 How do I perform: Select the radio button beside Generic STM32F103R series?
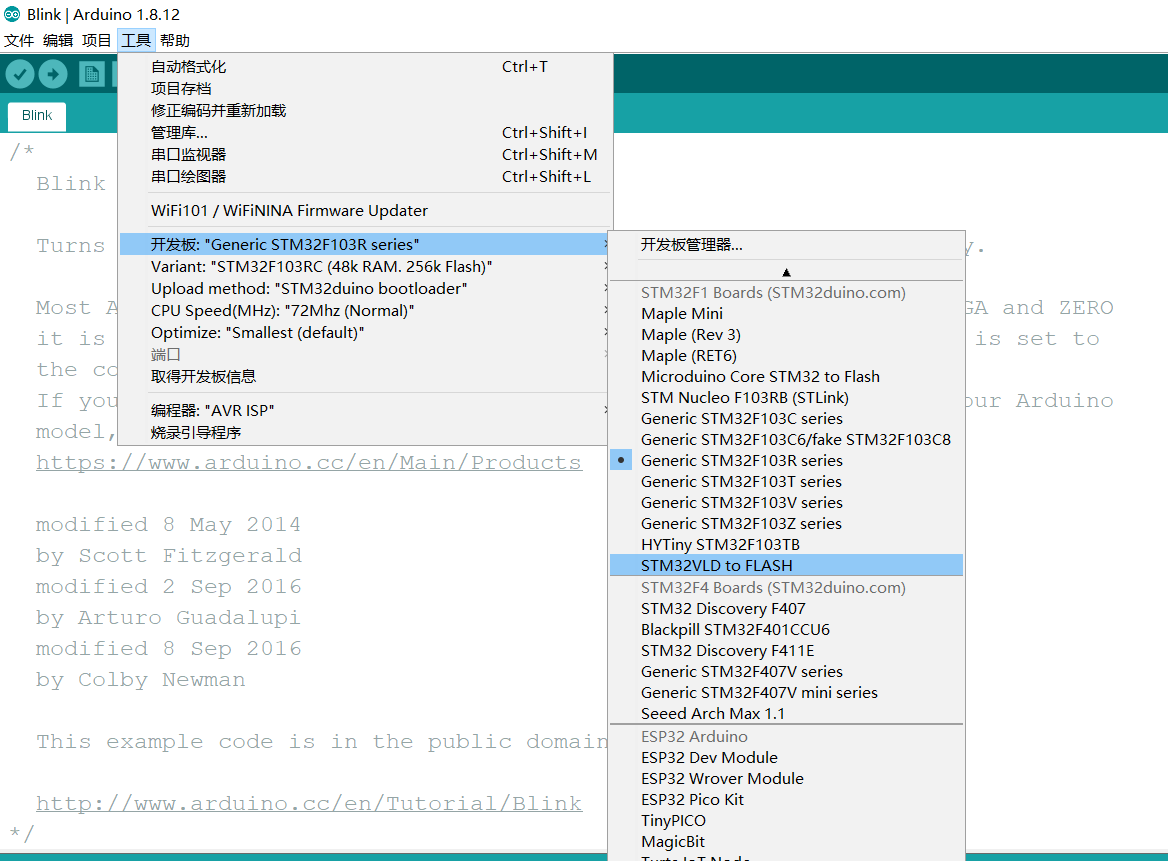tap(621, 459)
